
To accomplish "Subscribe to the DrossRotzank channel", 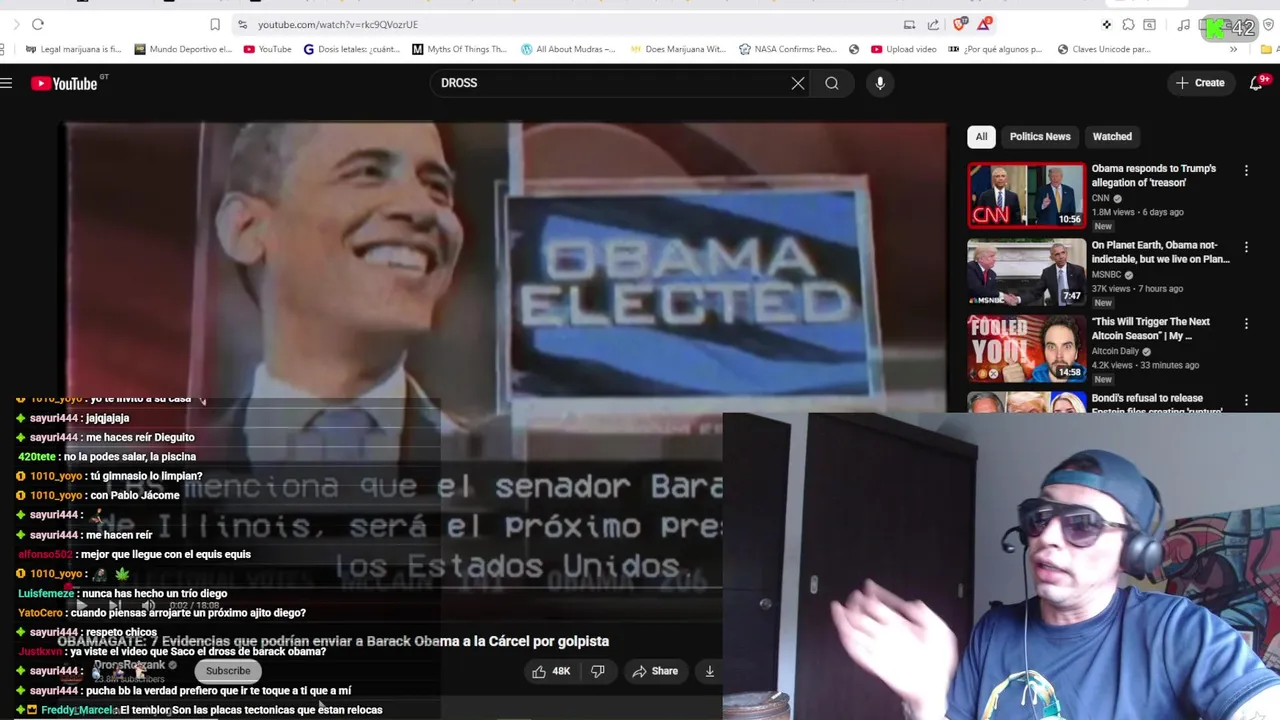I will (x=228, y=671).
